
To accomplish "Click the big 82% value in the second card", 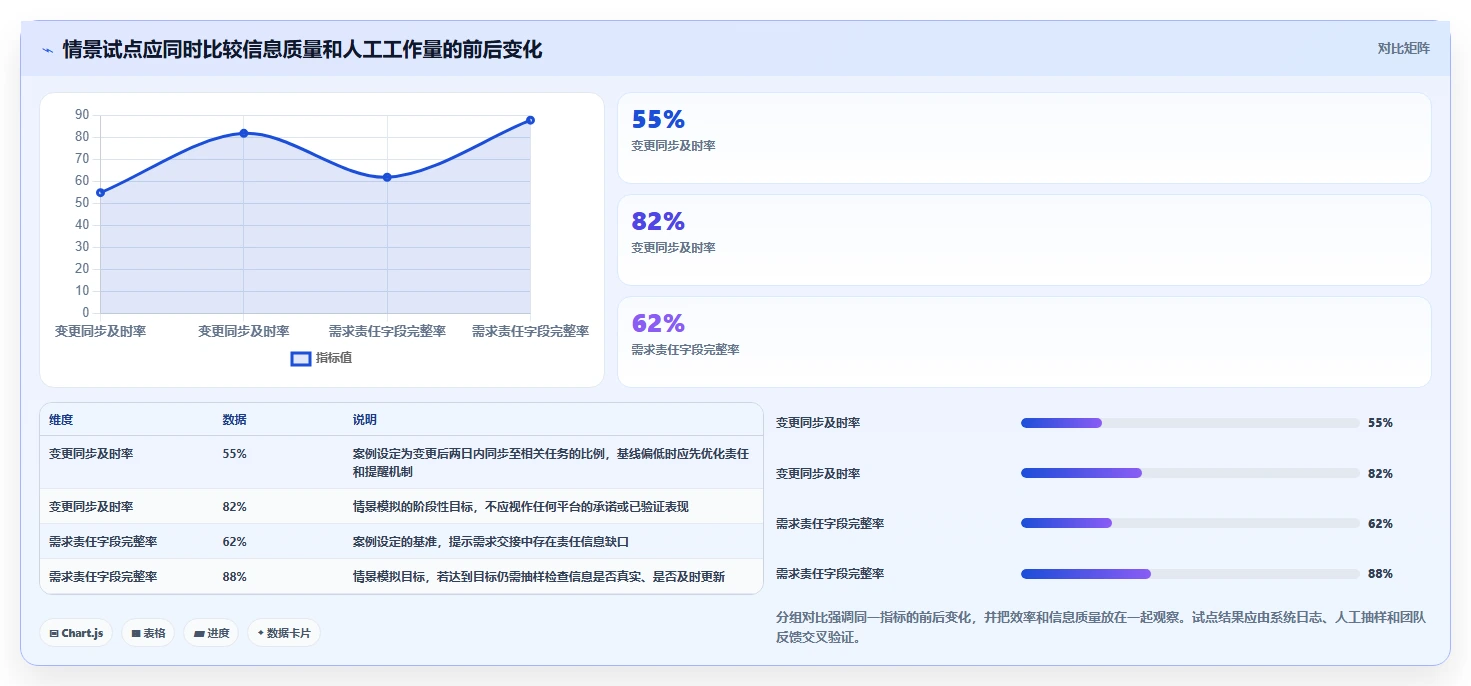I will click(658, 222).
